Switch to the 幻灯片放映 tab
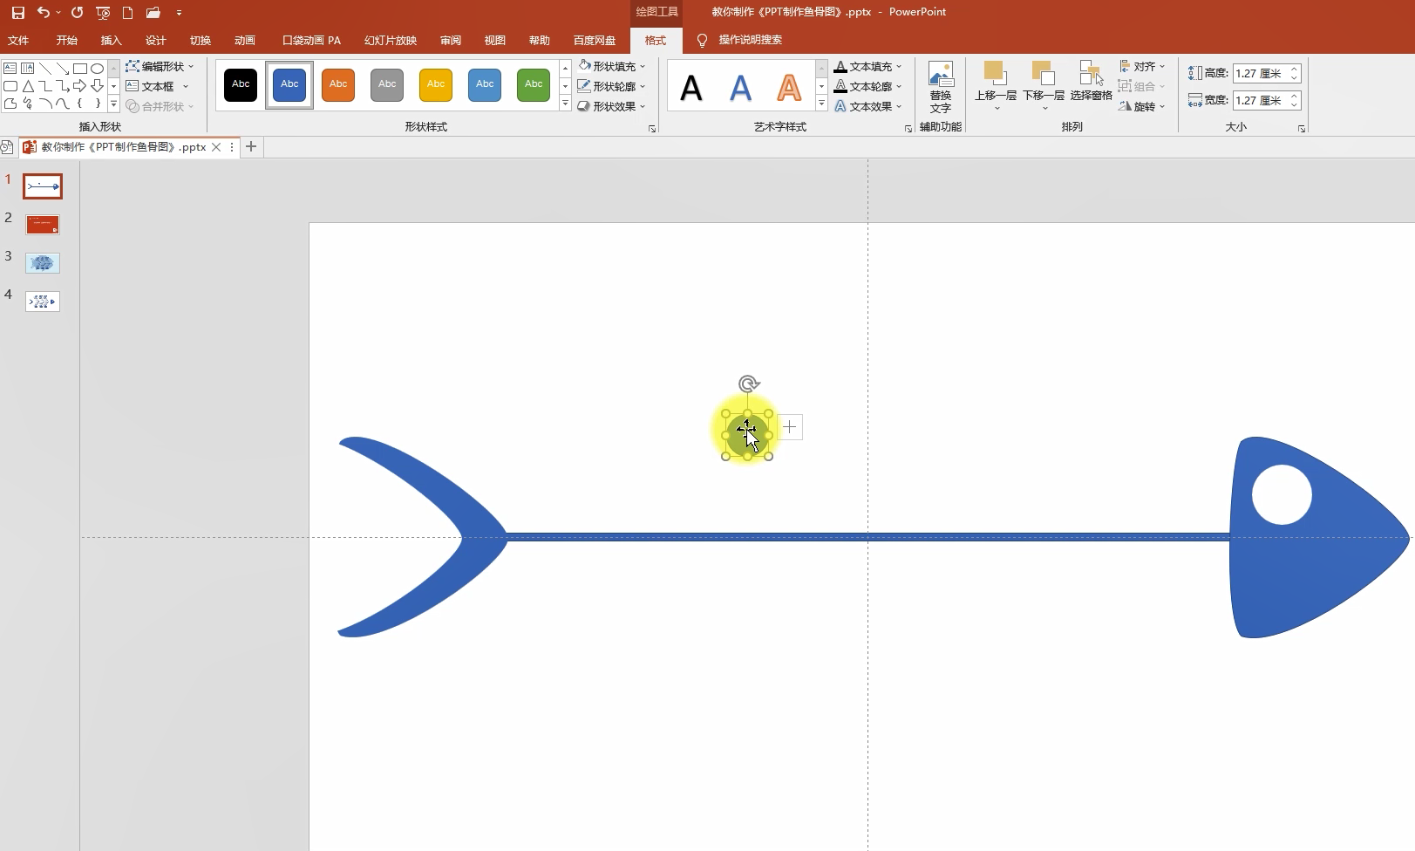This screenshot has width=1415, height=851. pos(390,41)
